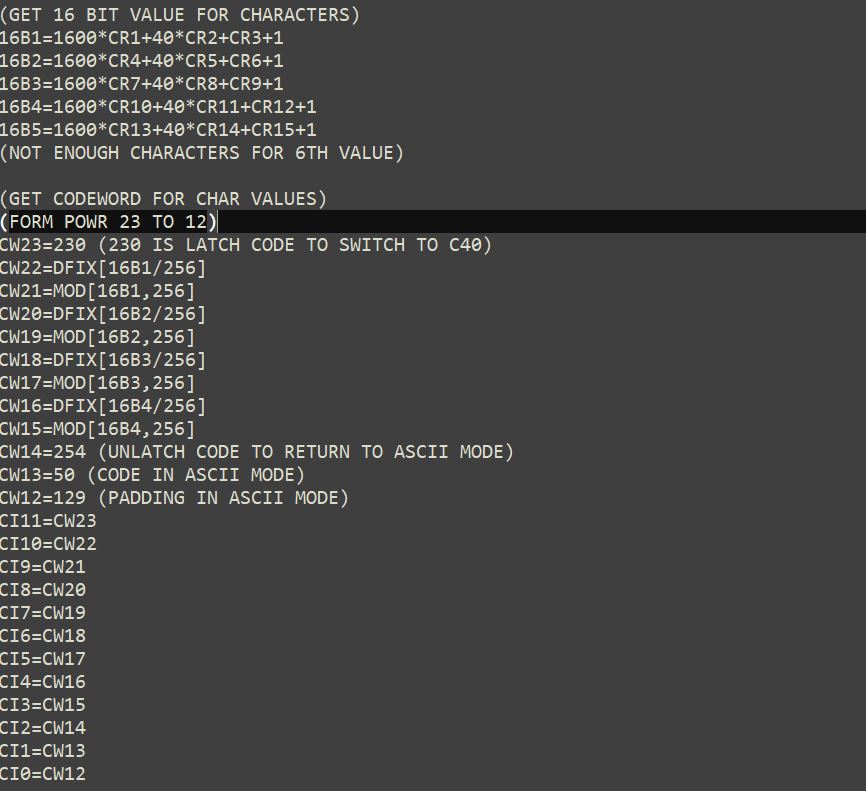Click the line 16B1=1600*CR1+40*CR2+CR3+1
The width and height of the screenshot is (866, 791).
pos(141,38)
